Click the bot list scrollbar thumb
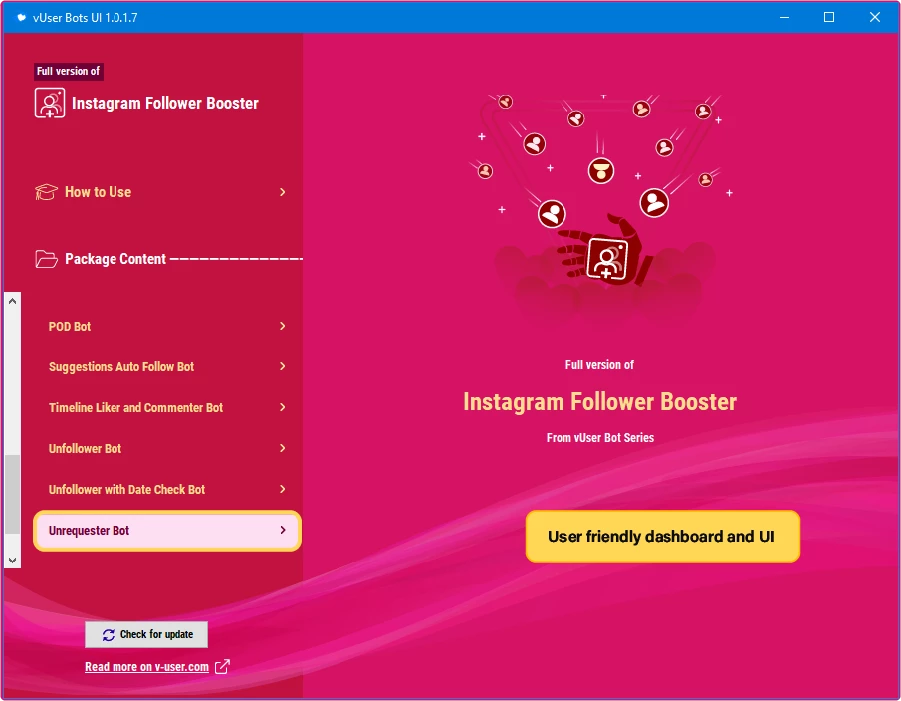The width and height of the screenshot is (901, 701). (x=13, y=494)
